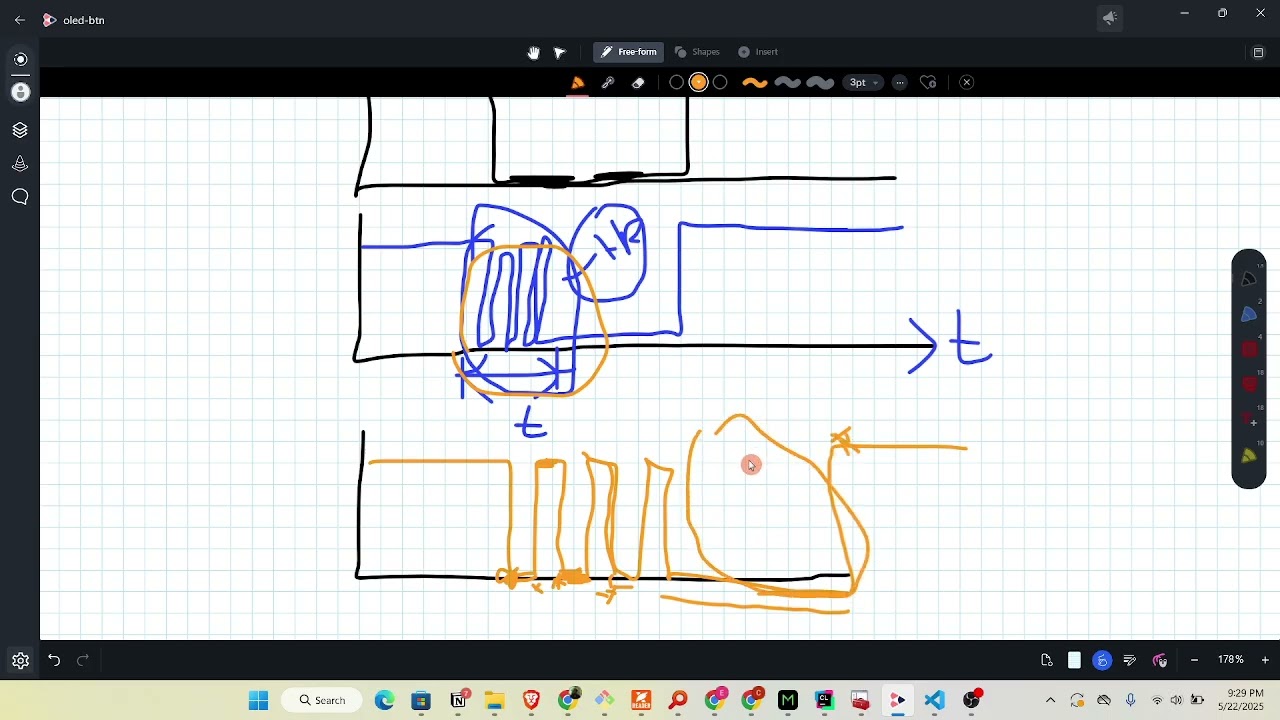Open more pen options ellipsis
The image size is (1280, 720).
900,83
